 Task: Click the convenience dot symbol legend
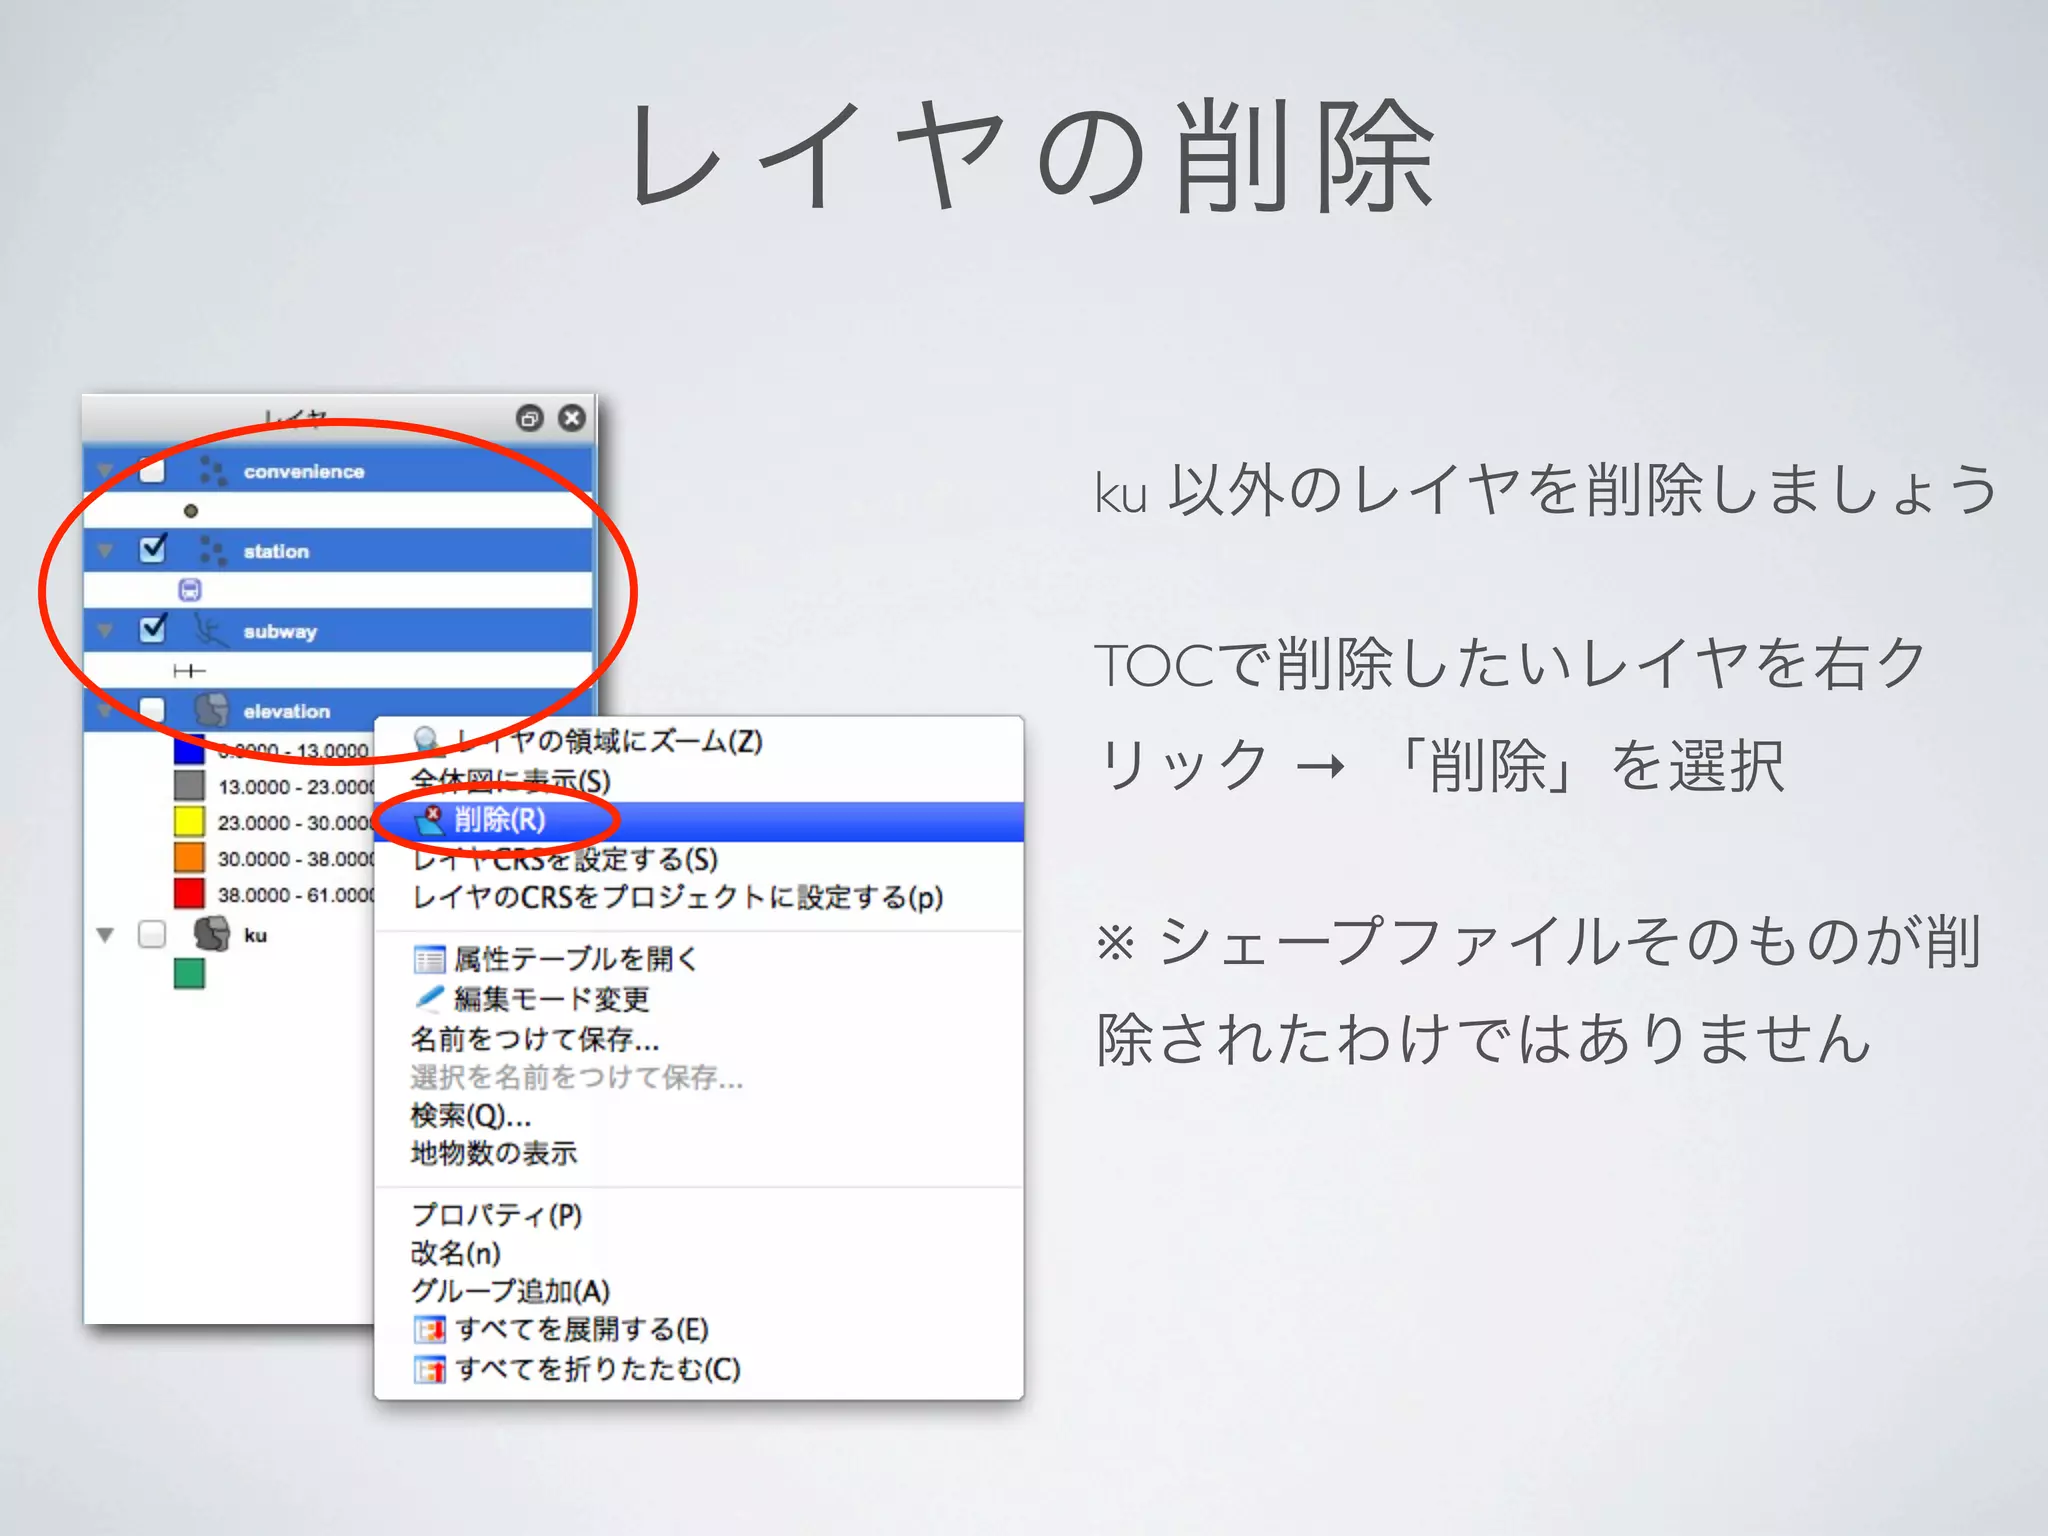[x=191, y=511]
